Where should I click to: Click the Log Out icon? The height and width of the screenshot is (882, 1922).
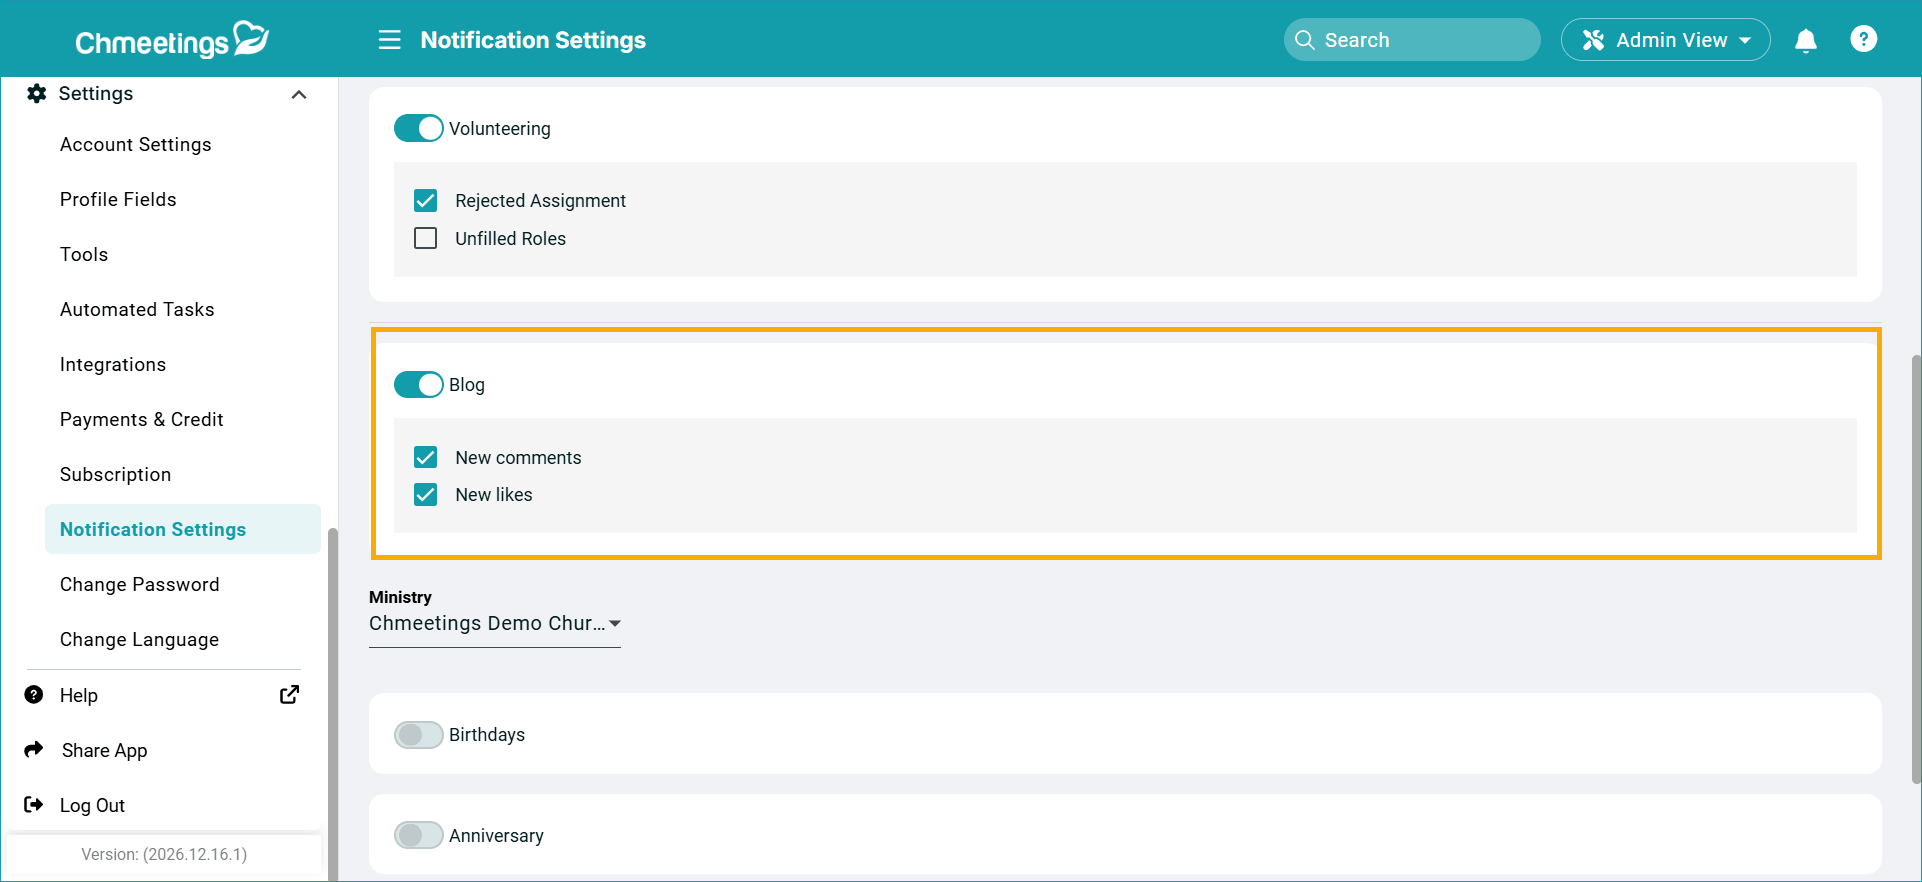[x=34, y=804]
